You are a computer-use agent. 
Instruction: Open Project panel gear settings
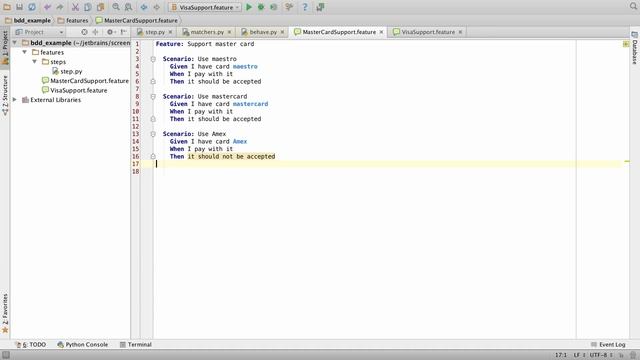point(111,32)
